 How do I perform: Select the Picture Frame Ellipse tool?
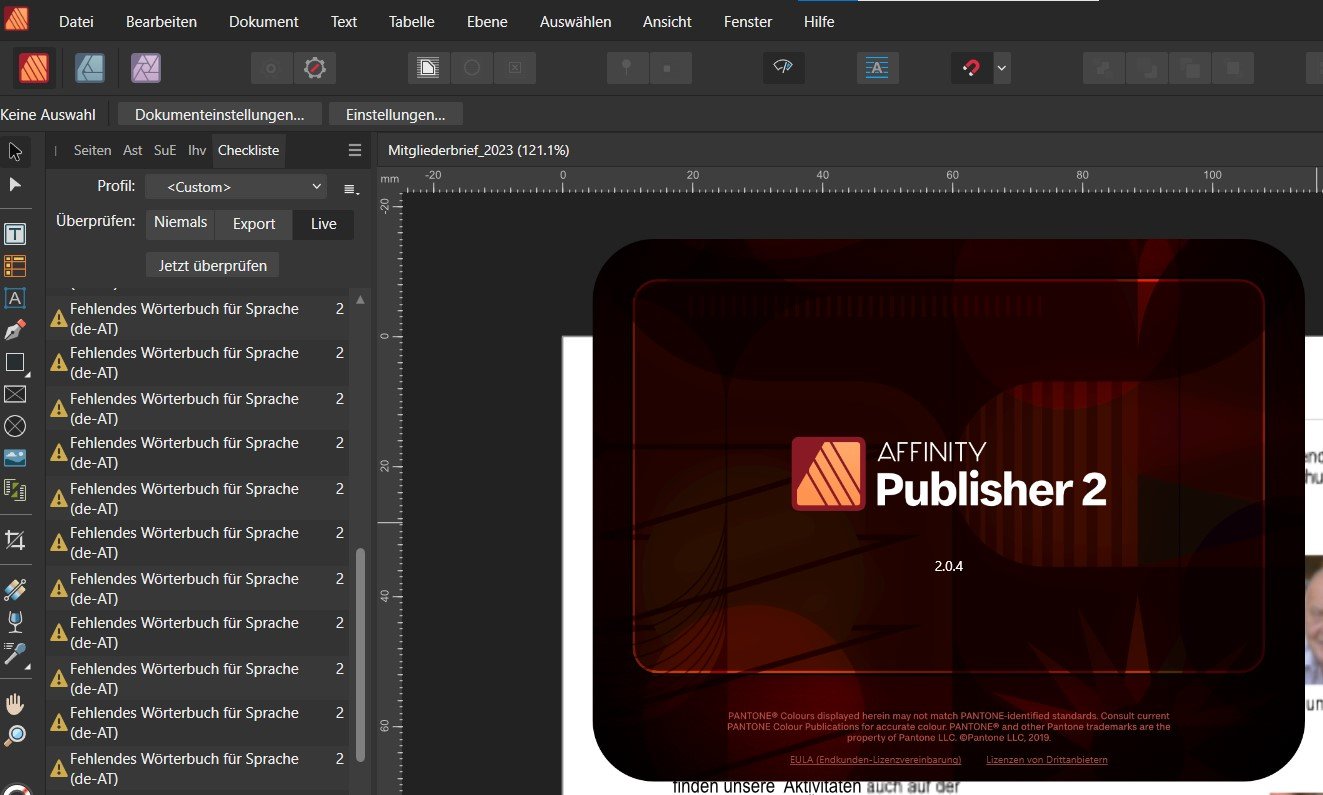pyautogui.click(x=15, y=426)
